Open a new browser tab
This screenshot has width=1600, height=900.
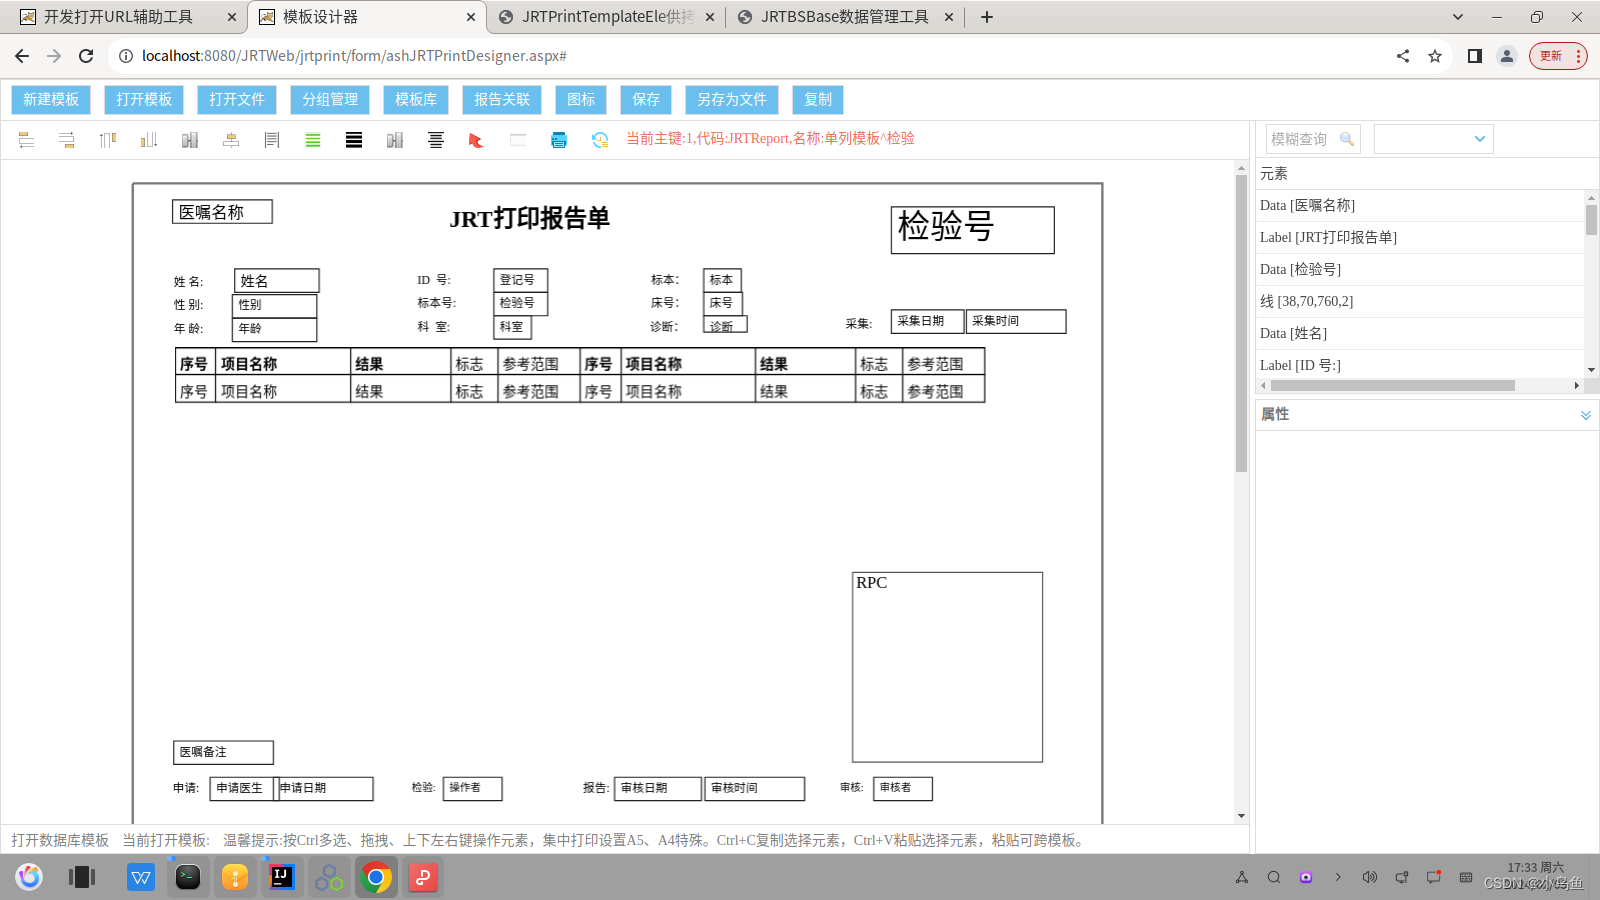pyautogui.click(x=987, y=17)
